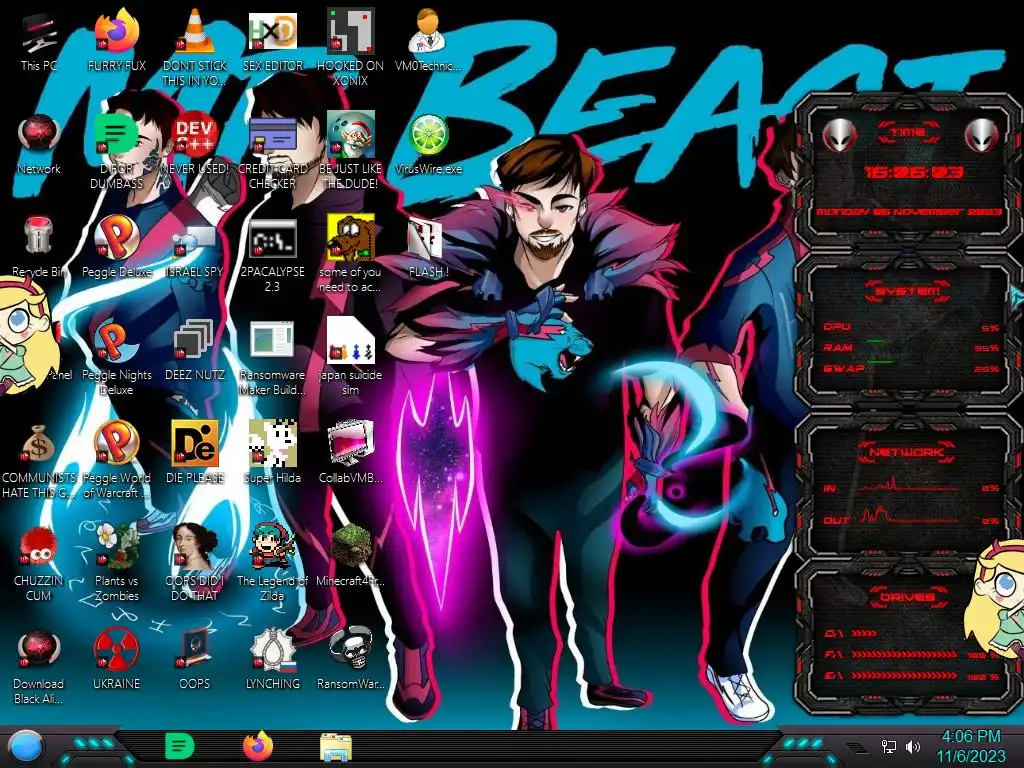Select the money bag COMMUNISTS HATE icon
Viewport: 1024px width, 768px height.
pyautogui.click(x=39, y=460)
